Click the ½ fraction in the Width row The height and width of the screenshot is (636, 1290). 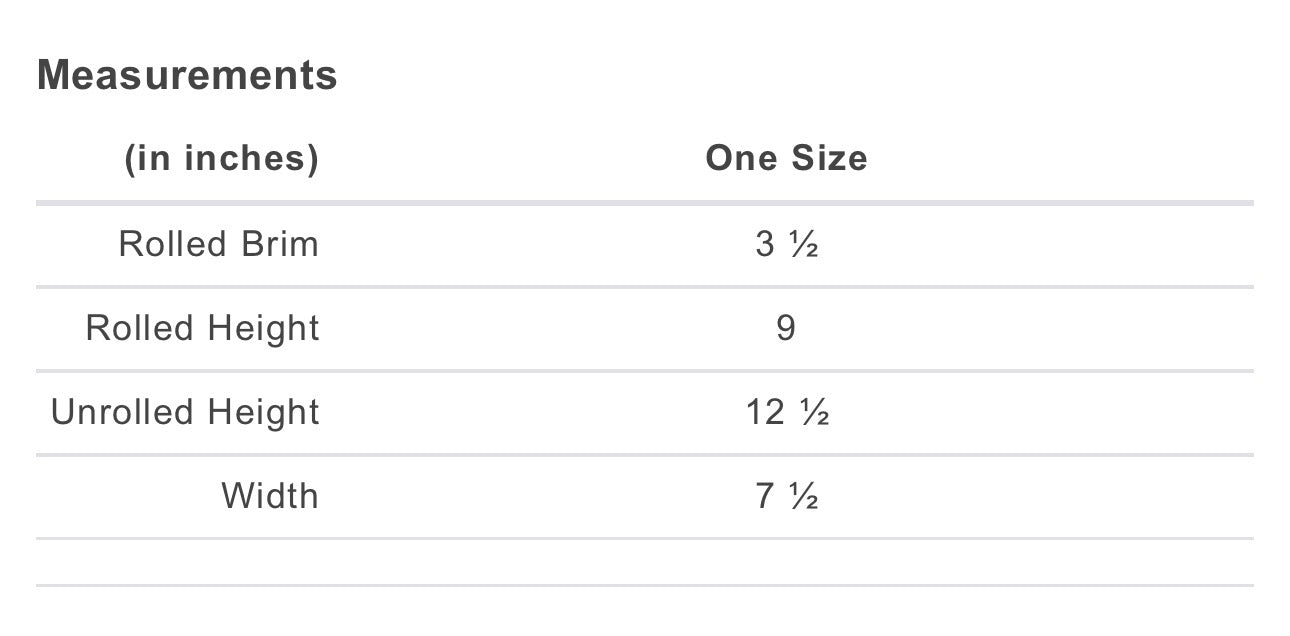803,496
